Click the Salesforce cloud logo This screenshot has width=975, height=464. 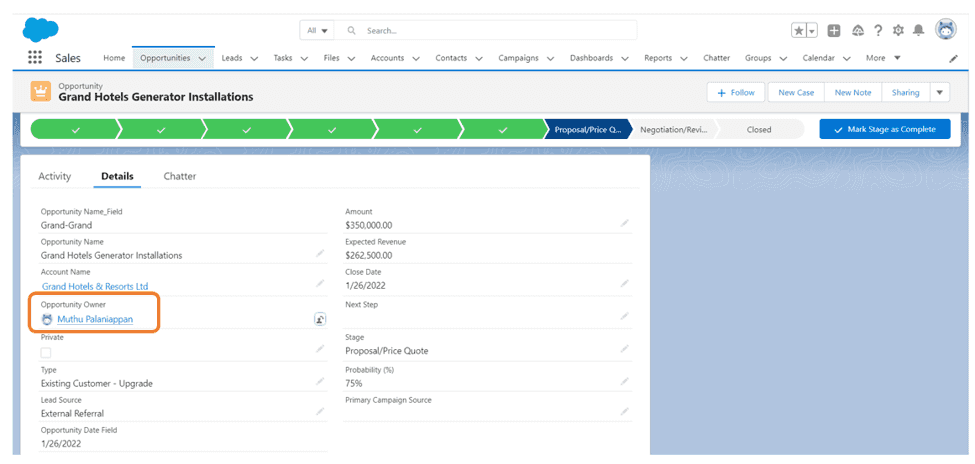[x=40, y=29]
